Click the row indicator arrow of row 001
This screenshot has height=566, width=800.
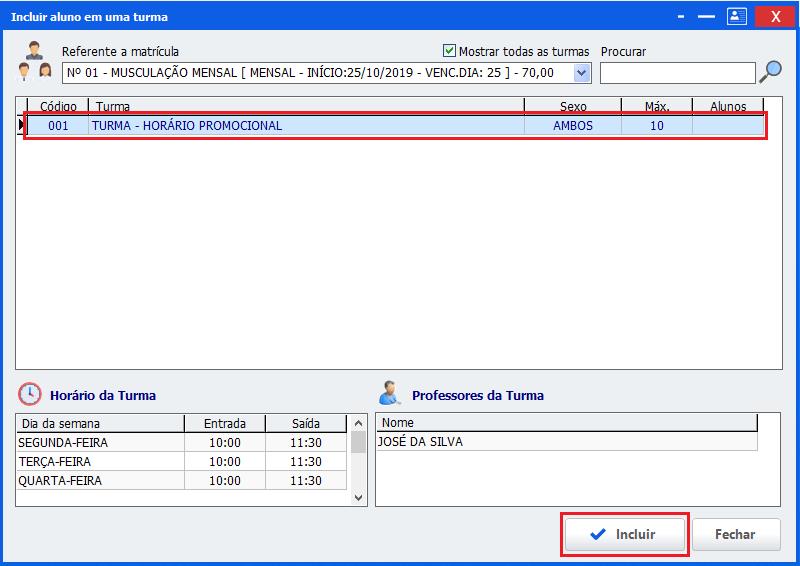21,125
